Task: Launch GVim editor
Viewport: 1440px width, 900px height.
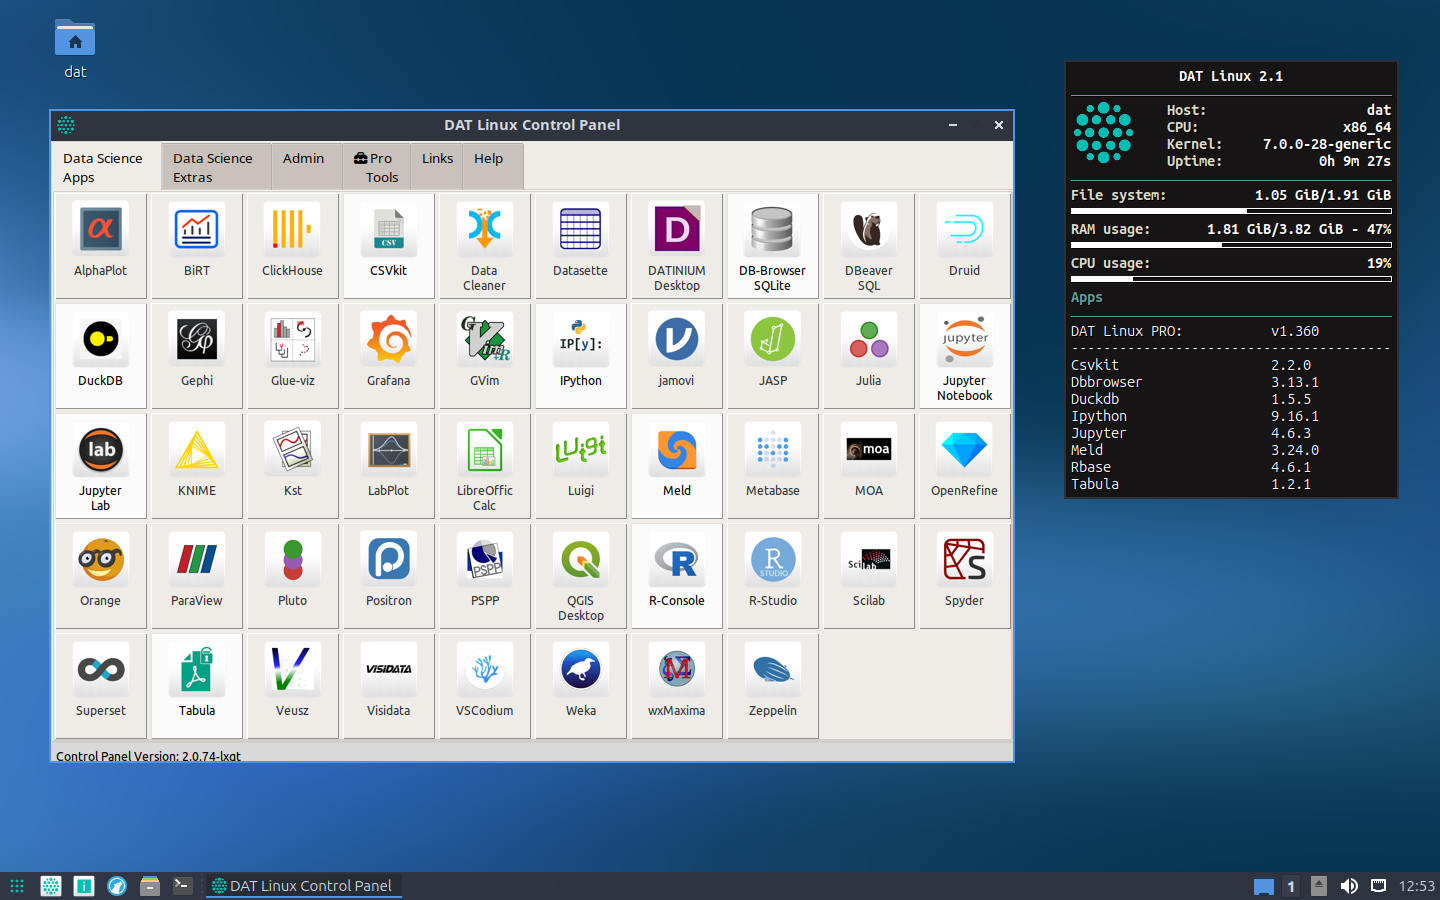Action: 485,356
